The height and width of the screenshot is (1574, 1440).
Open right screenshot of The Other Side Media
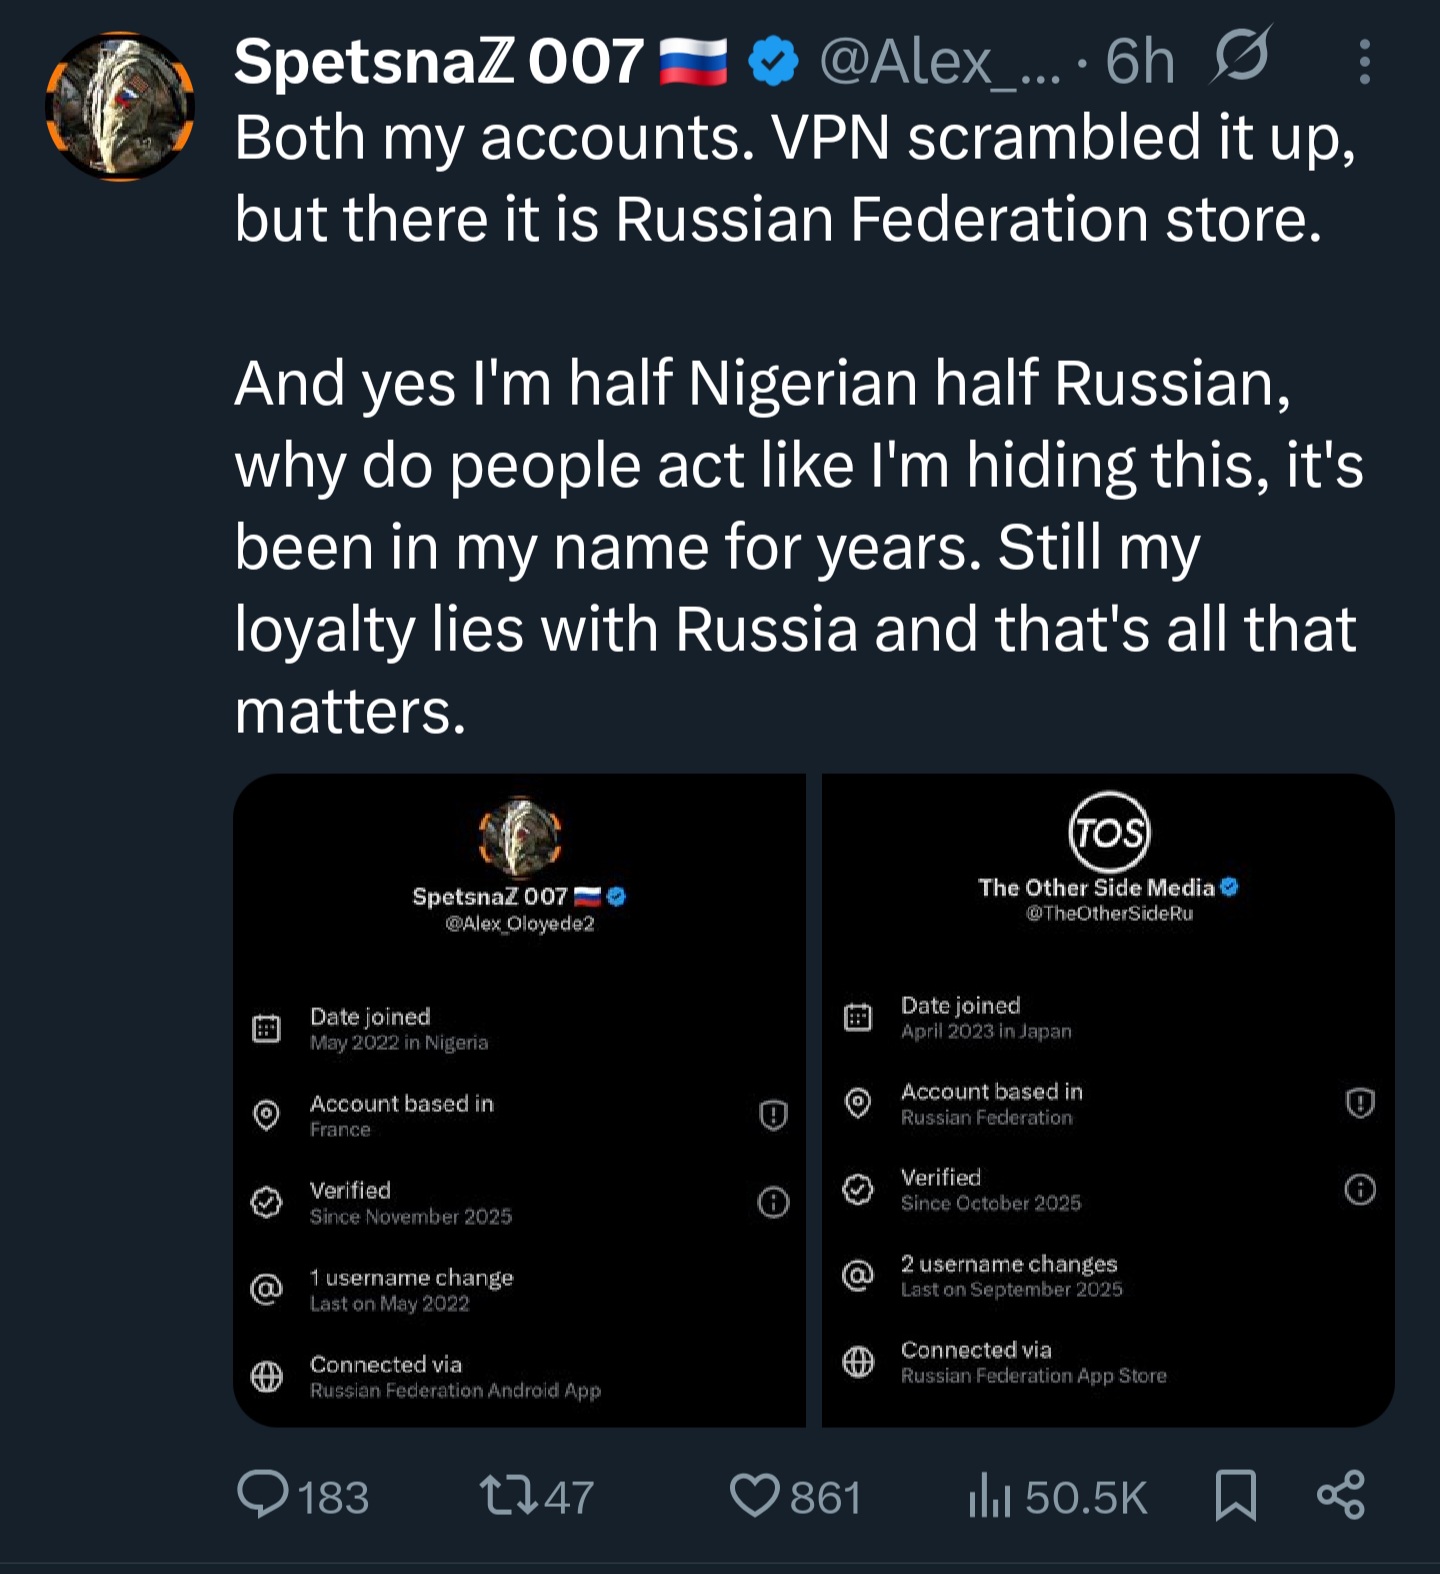coord(1108,1100)
